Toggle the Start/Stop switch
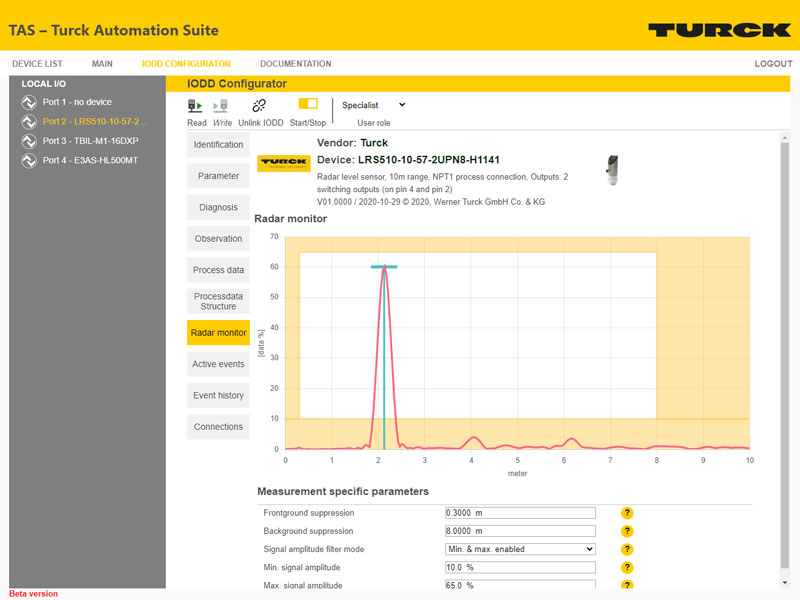This screenshot has width=800, height=600. pos(308,104)
